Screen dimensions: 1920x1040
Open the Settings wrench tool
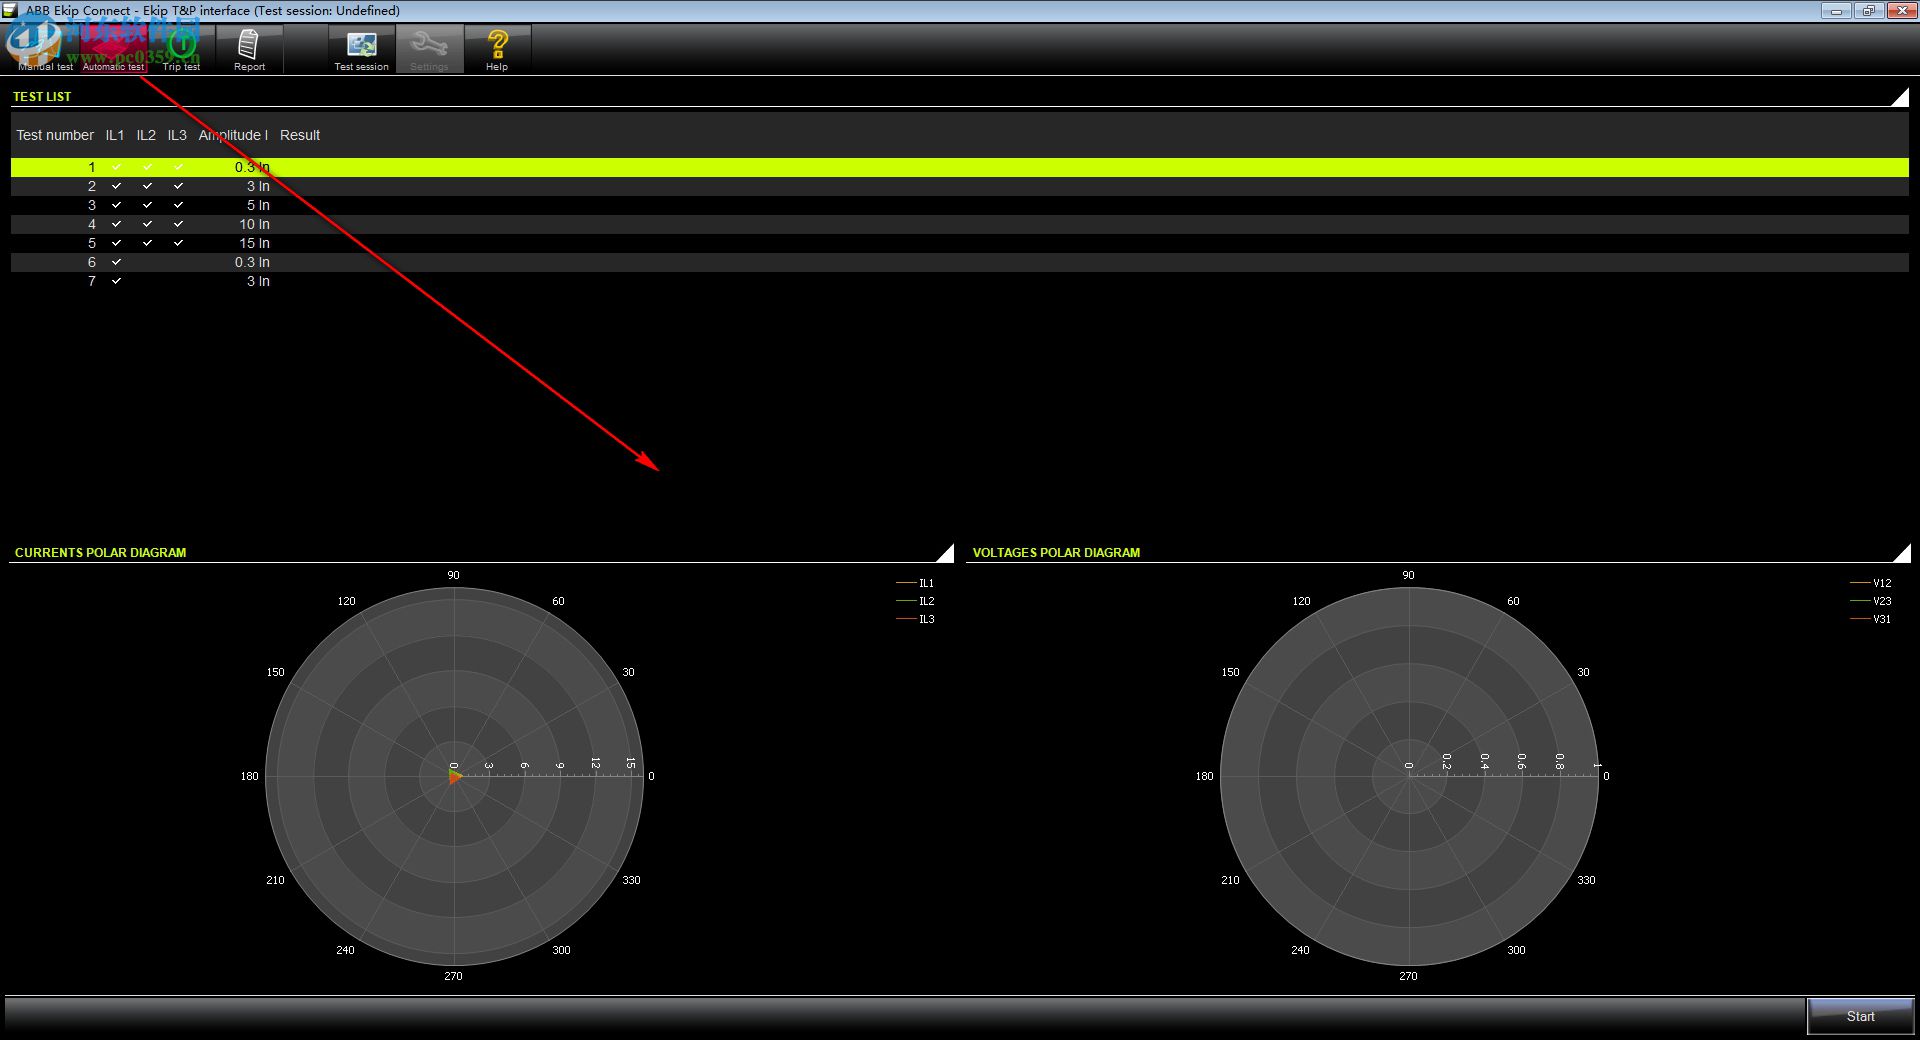tap(429, 49)
